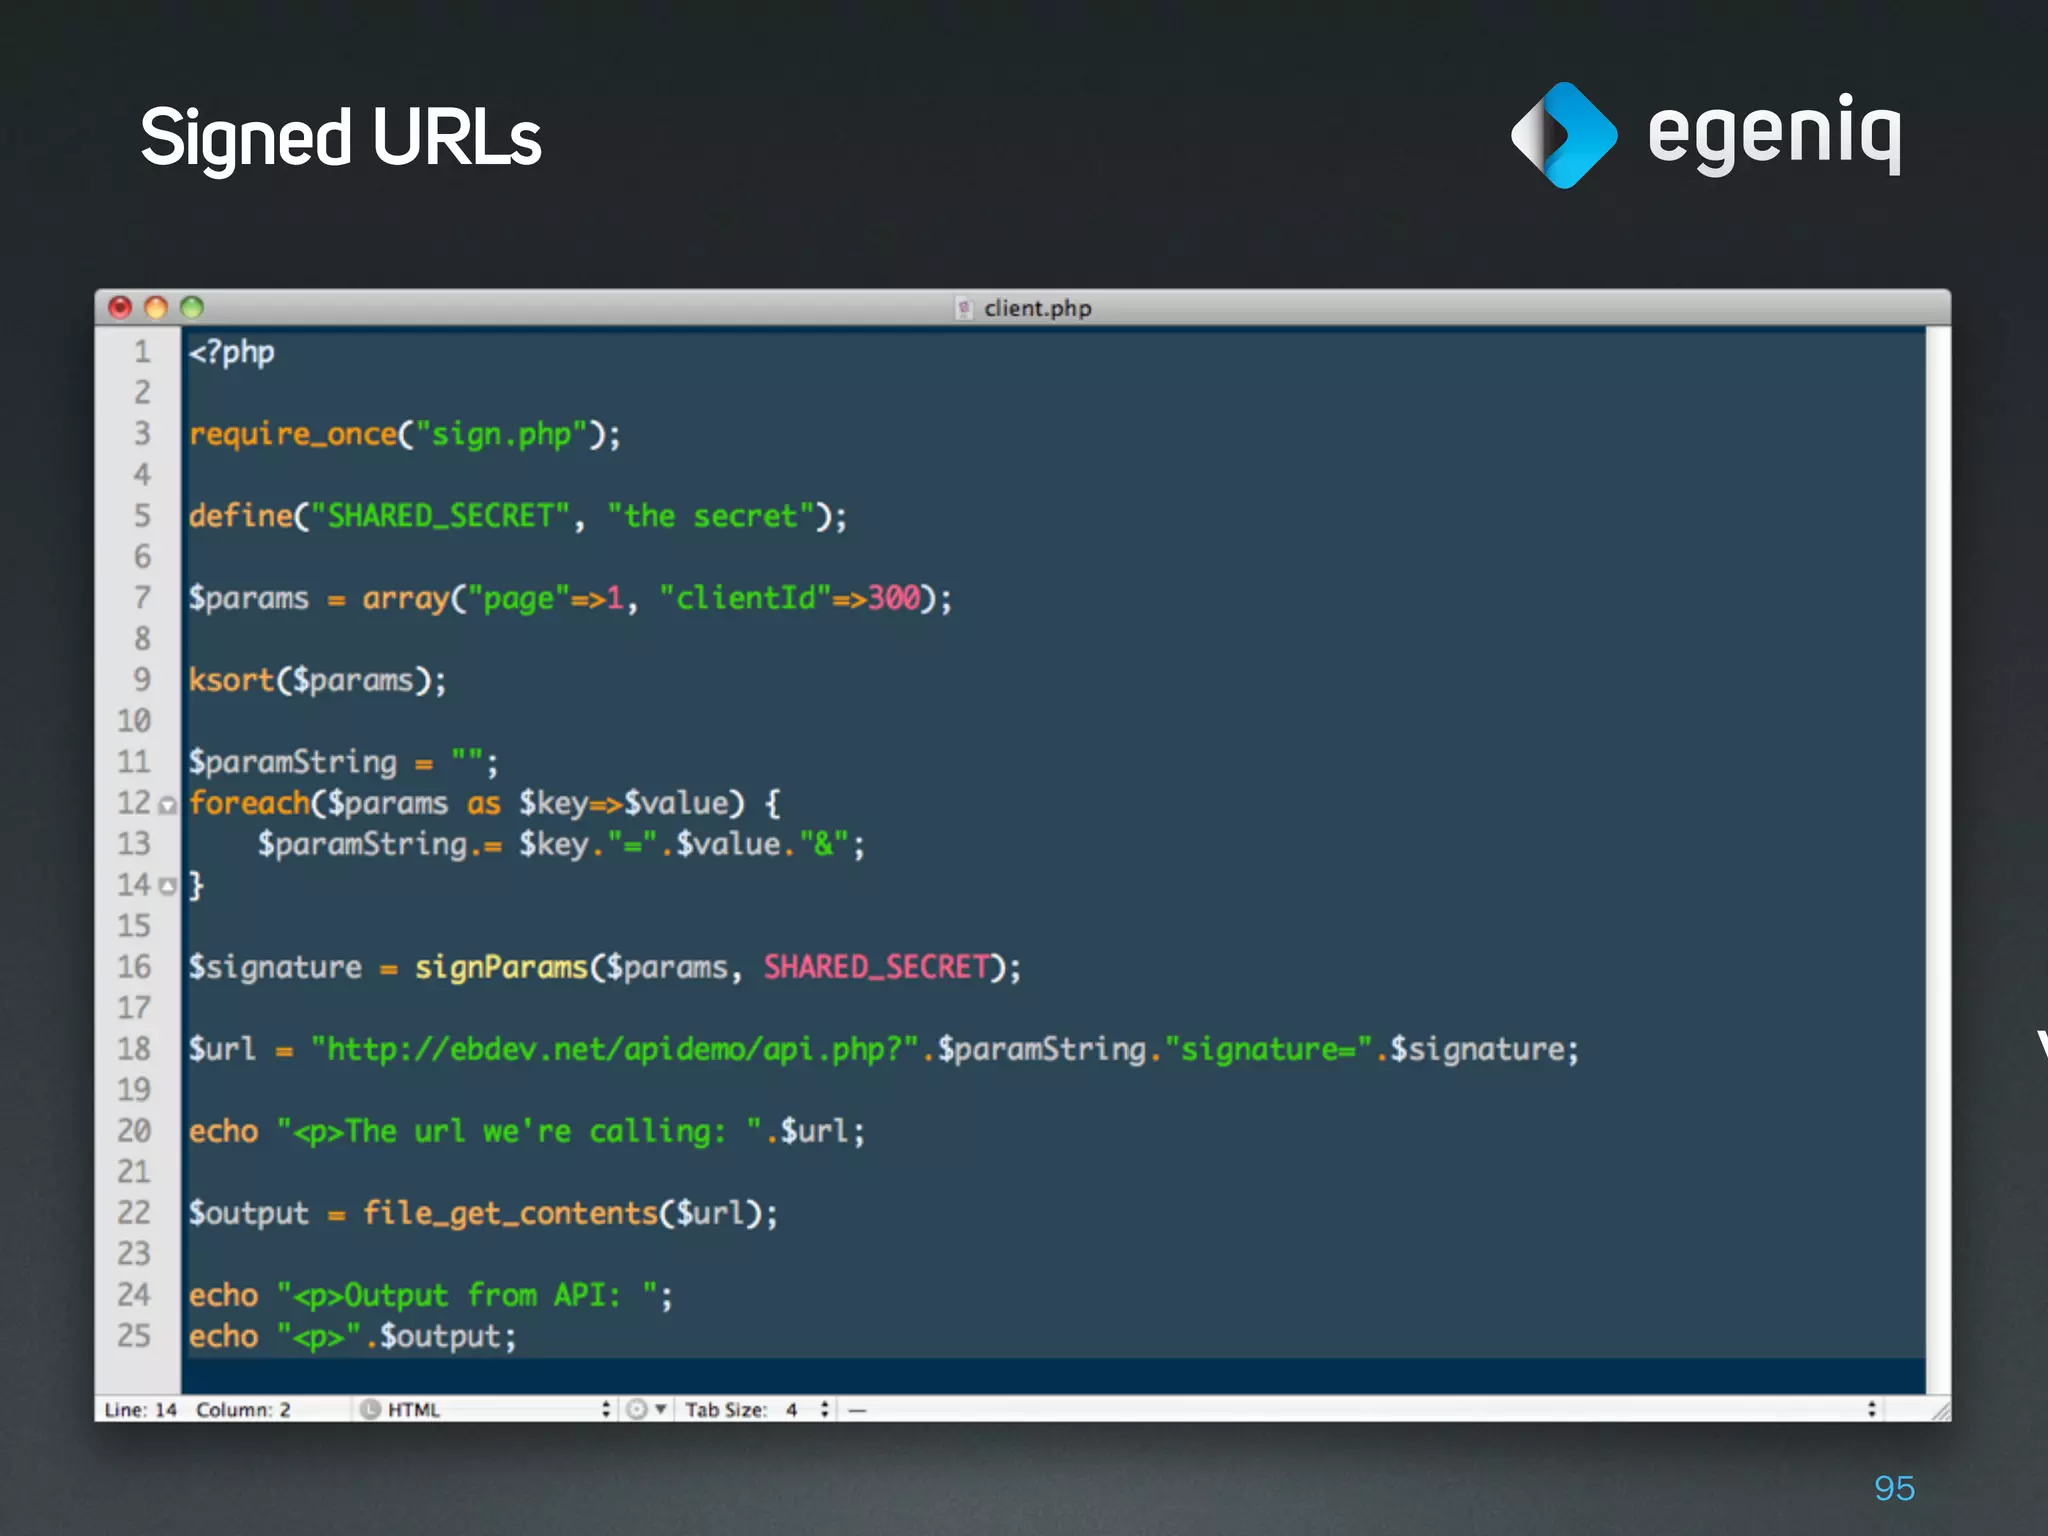Image resolution: width=2048 pixels, height=1536 pixels.
Task: Click the 'Line: 14' status bar entry
Action: coord(140,1409)
